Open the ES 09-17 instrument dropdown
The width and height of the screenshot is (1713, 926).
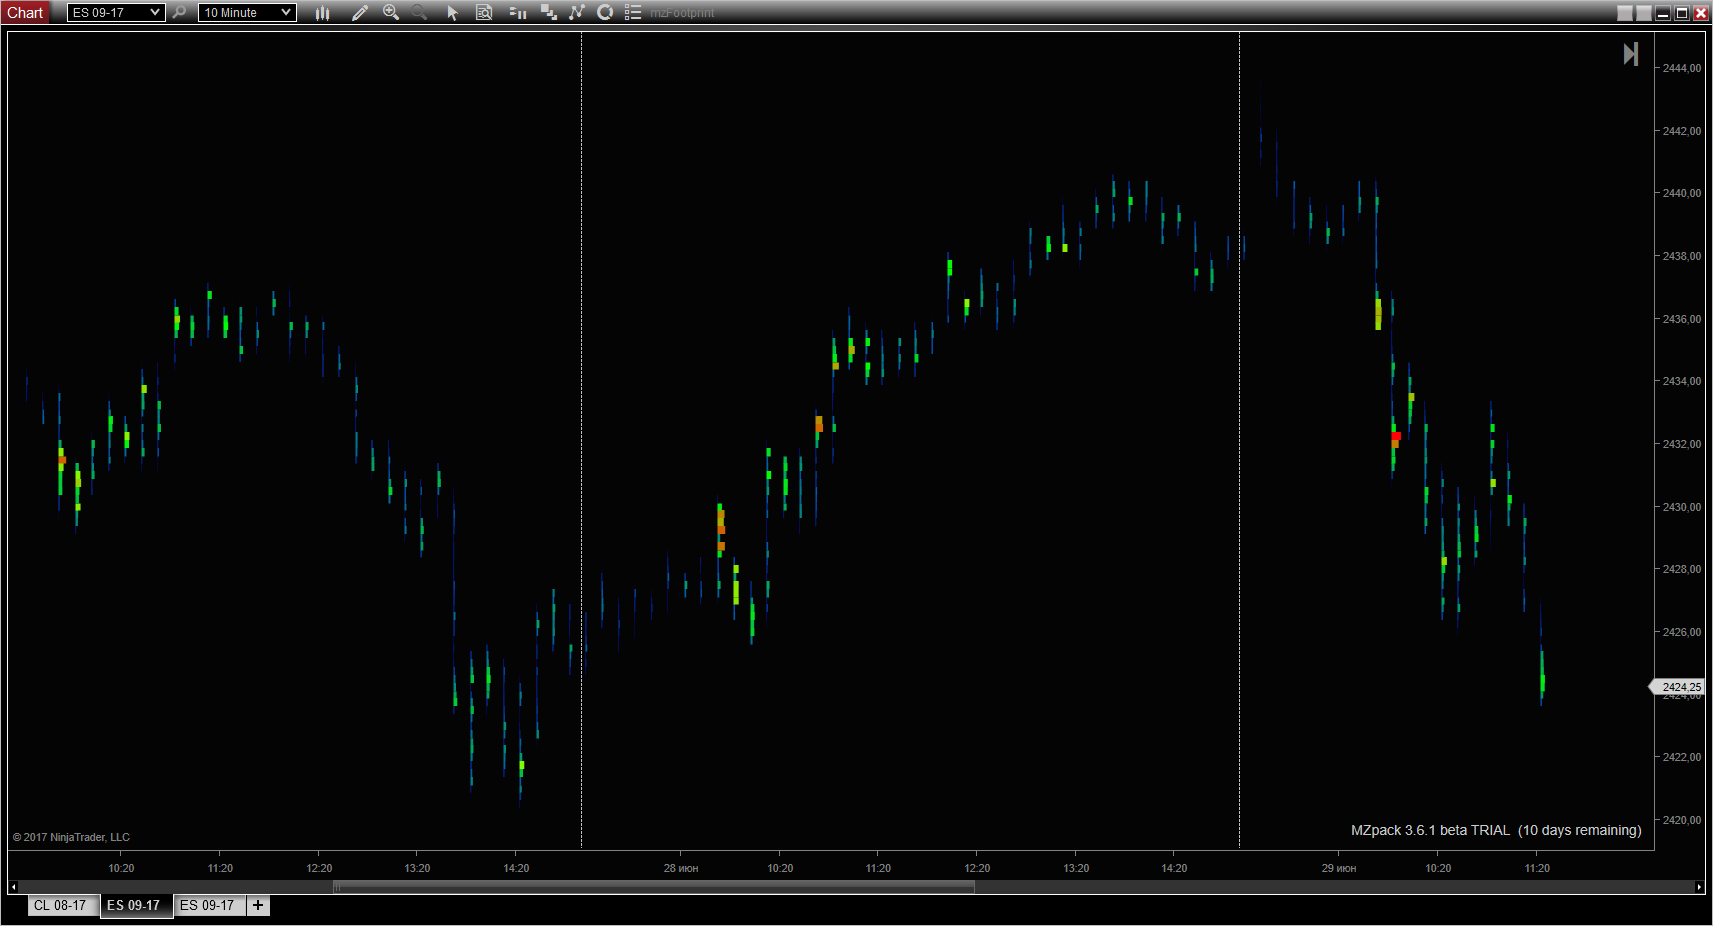[x=115, y=13]
